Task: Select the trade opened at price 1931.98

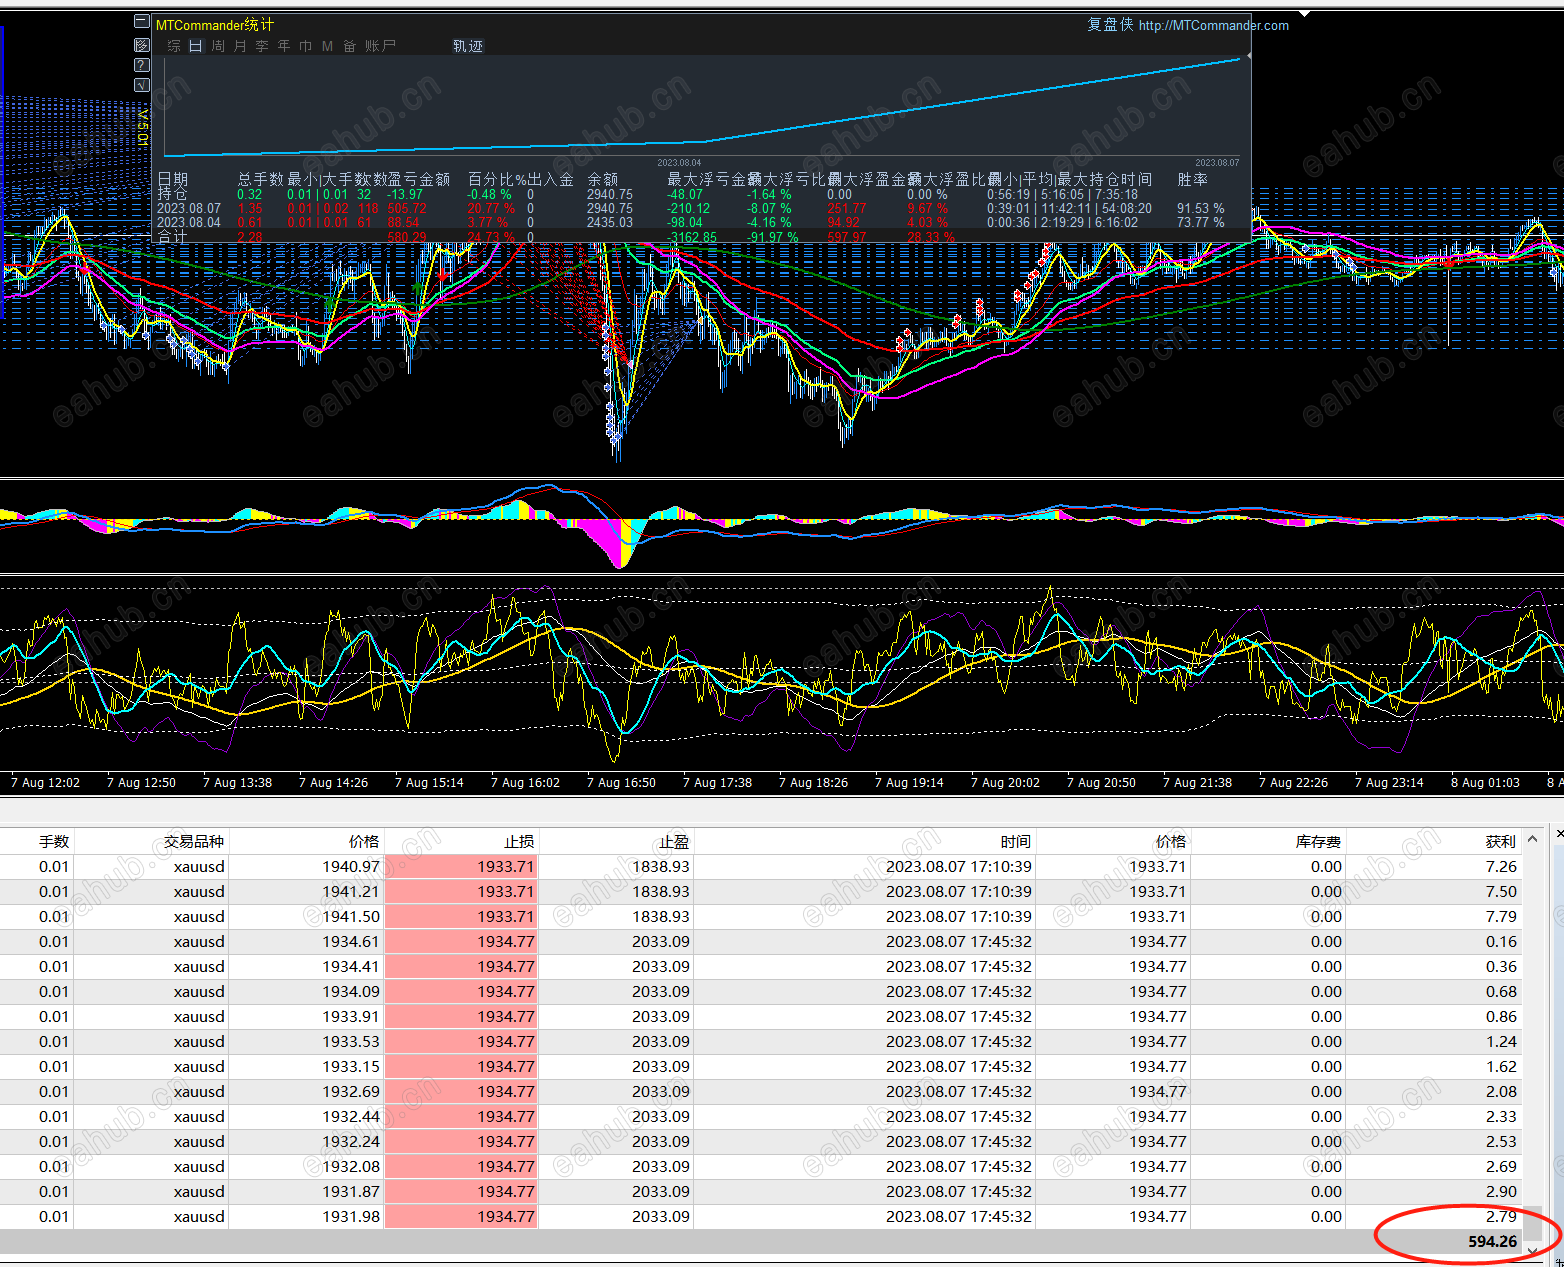Action: (x=761, y=1217)
